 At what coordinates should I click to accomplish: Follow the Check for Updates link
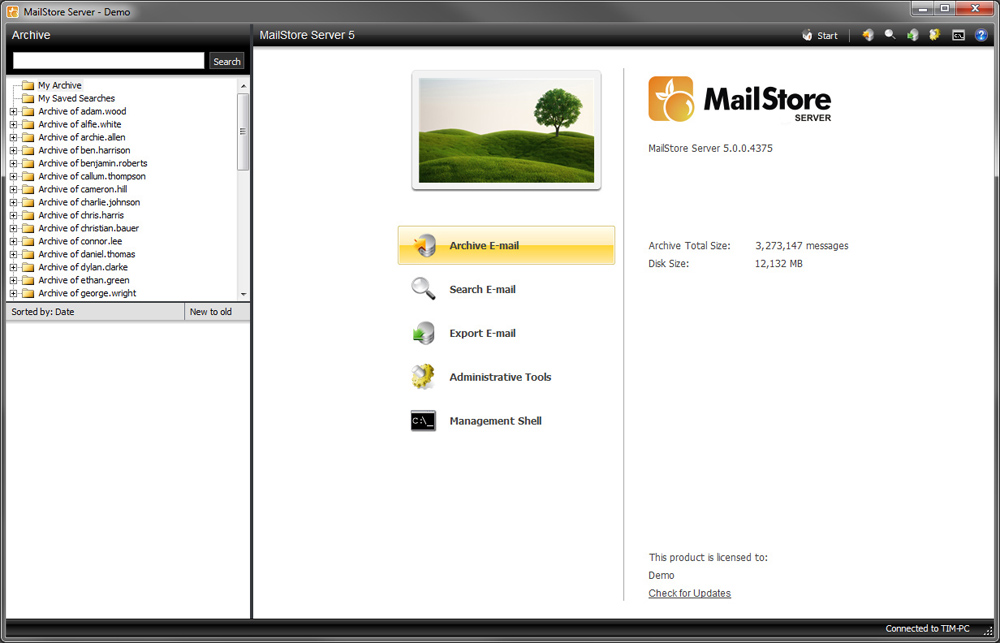[689, 593]
